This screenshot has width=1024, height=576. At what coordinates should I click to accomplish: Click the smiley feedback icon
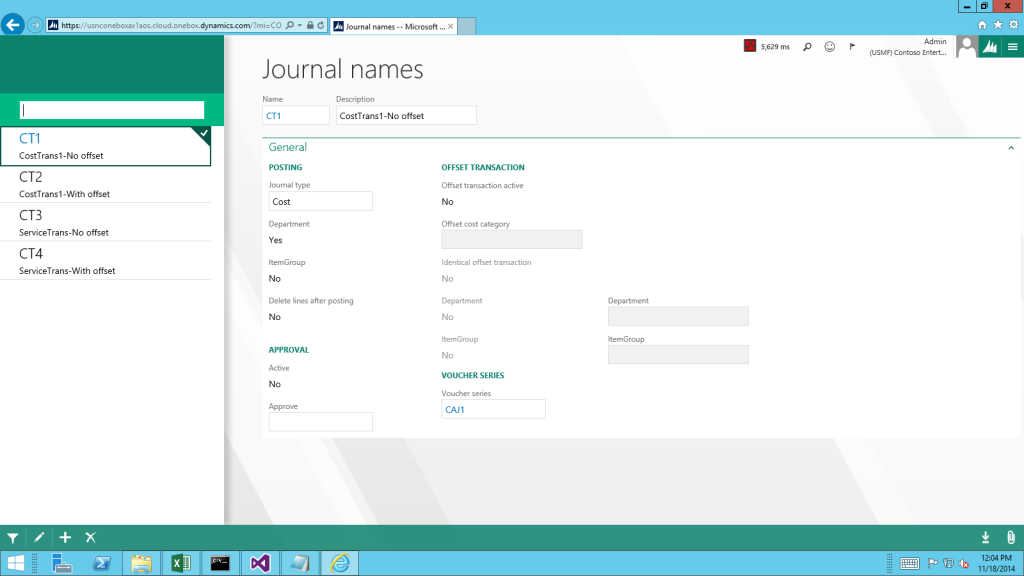tap(830, 46)
